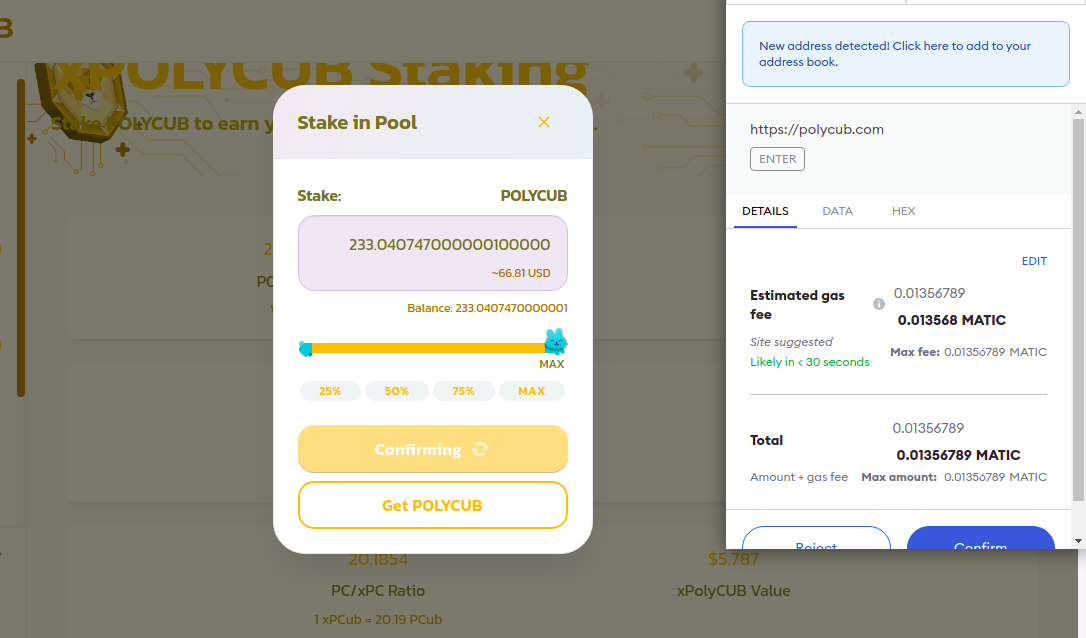Click the blue bunny slider handle
Image resolution: width=1086 pixels, height=638 pixels.
click(x=555, y=342)
